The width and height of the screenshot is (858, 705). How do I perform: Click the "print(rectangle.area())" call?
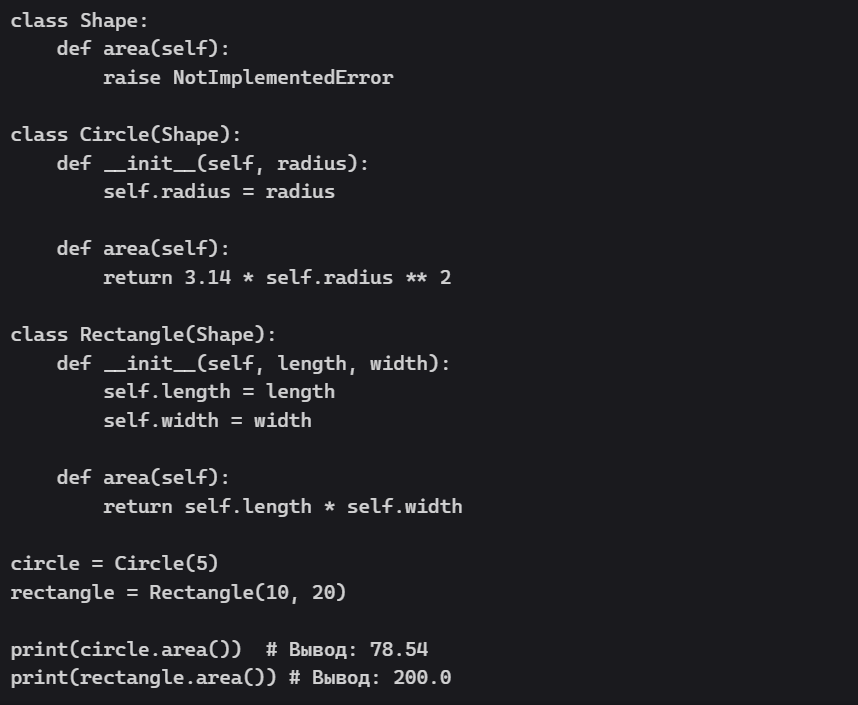coord(143,677)
